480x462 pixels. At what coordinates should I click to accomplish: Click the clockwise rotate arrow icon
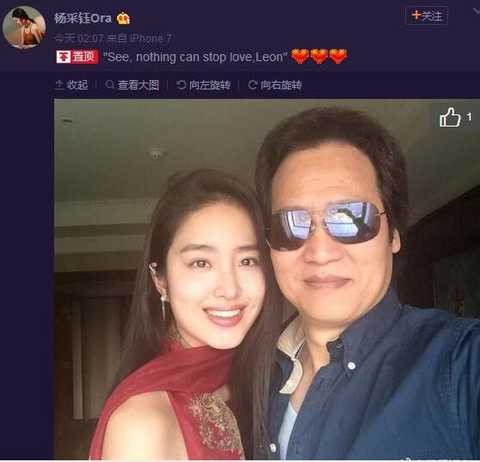252,85
